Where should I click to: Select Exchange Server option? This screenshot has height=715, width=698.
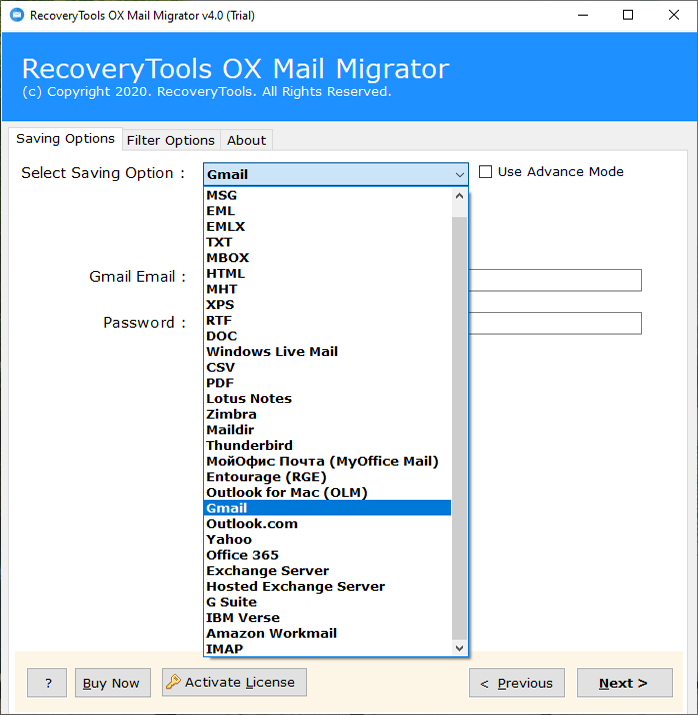327,570
